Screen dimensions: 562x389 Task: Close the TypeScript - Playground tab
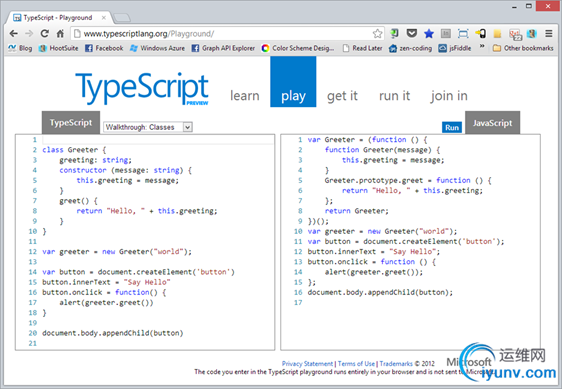pos(104,18)
